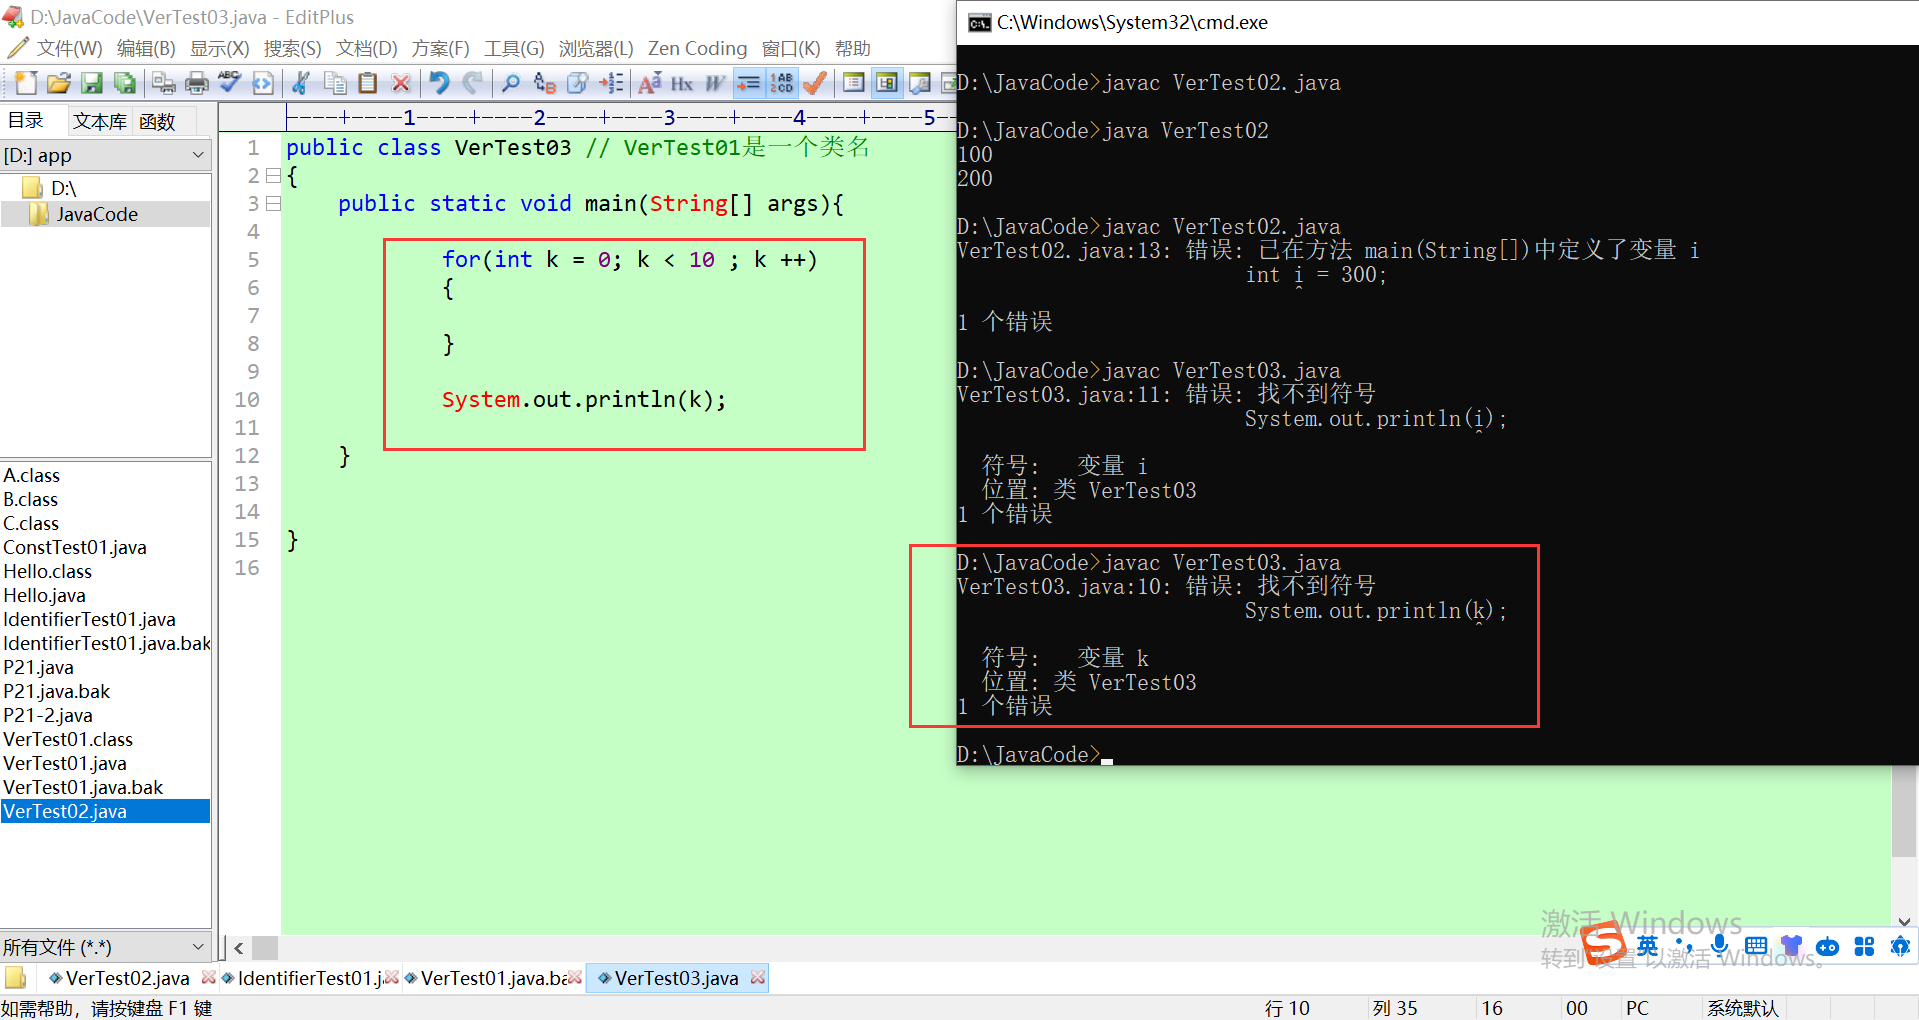Select Hello.java in the file list
Image resolution: width=1919 pixels, height=1020 pixels.
click(x=45, y=595)
